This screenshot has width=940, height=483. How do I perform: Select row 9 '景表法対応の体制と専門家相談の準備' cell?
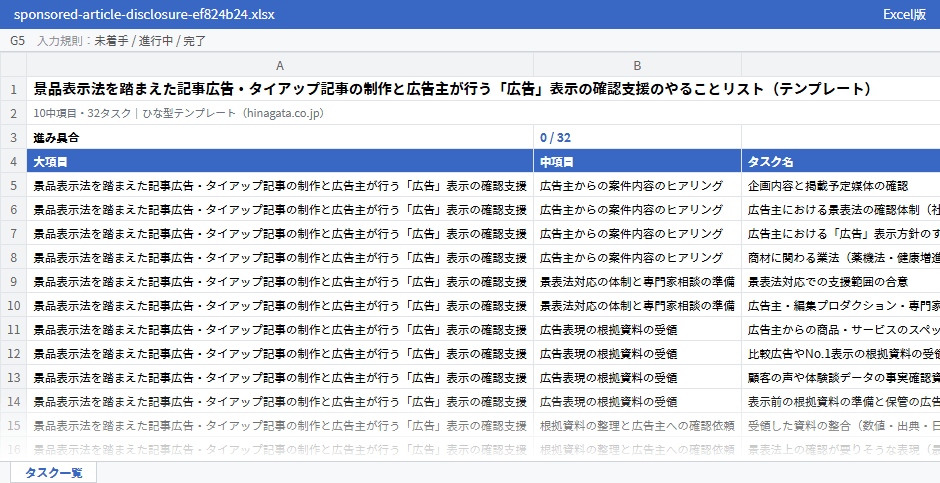pos(637,281)
